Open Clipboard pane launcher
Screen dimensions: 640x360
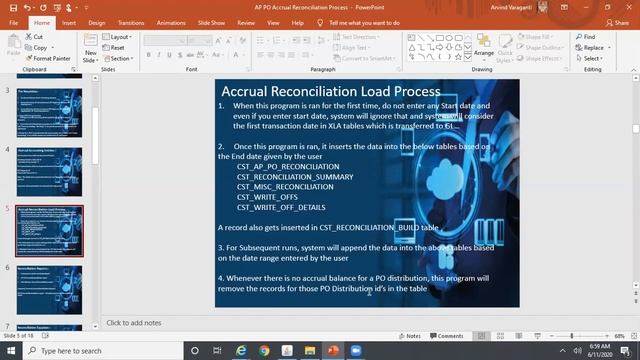coord(73,70)
